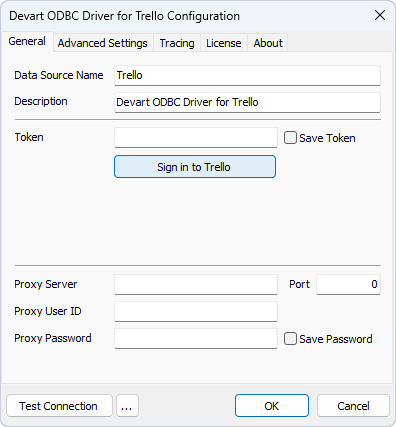Image resolution: width=396 pixels, height=427 pixels.
Task: Switch to the License tab
Action: 224,43
